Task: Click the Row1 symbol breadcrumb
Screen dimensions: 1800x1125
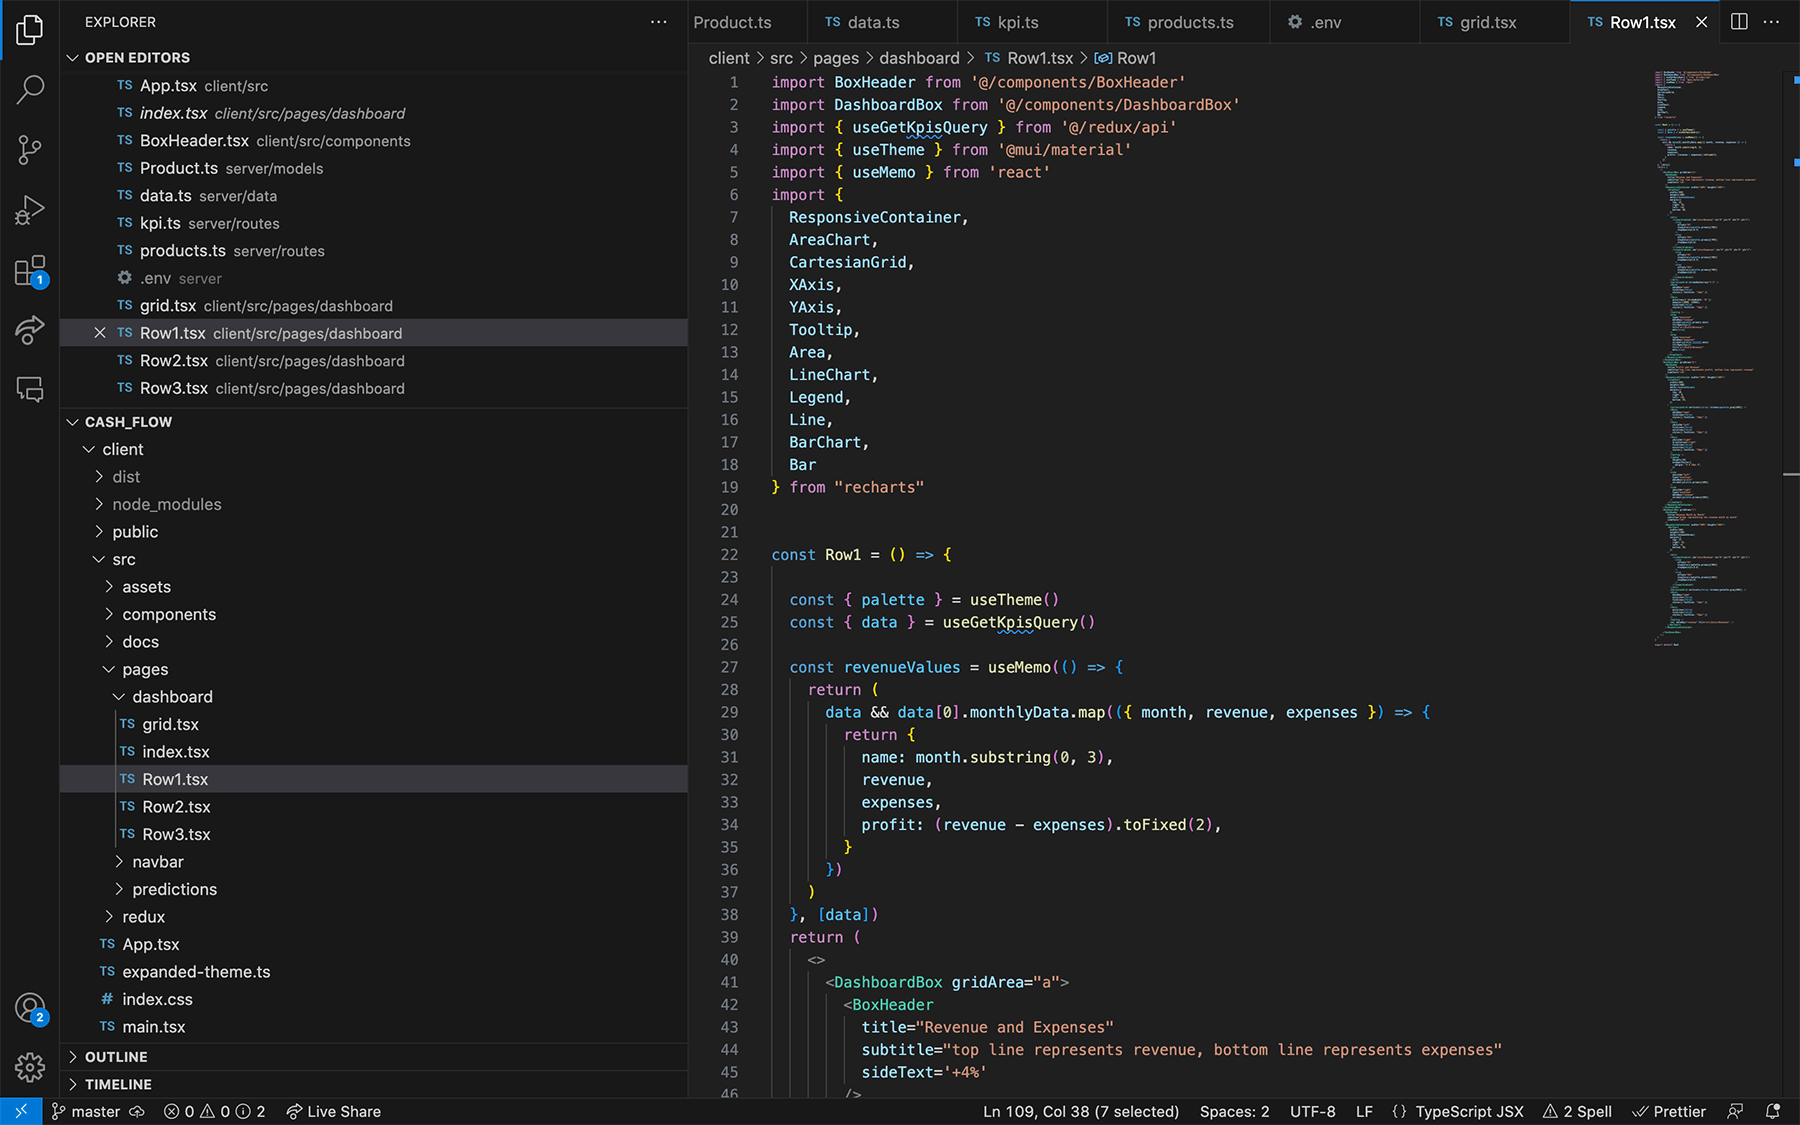Action: [x=1126, y=58]
